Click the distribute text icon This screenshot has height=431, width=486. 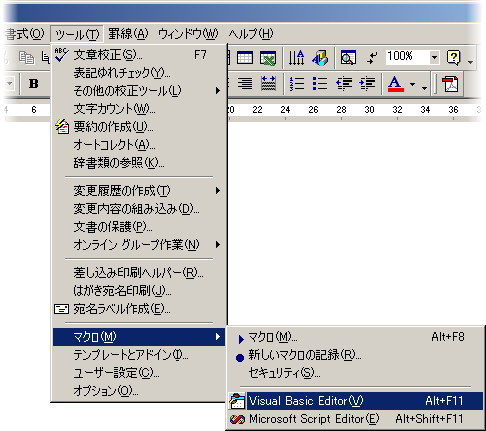[268, 83]
